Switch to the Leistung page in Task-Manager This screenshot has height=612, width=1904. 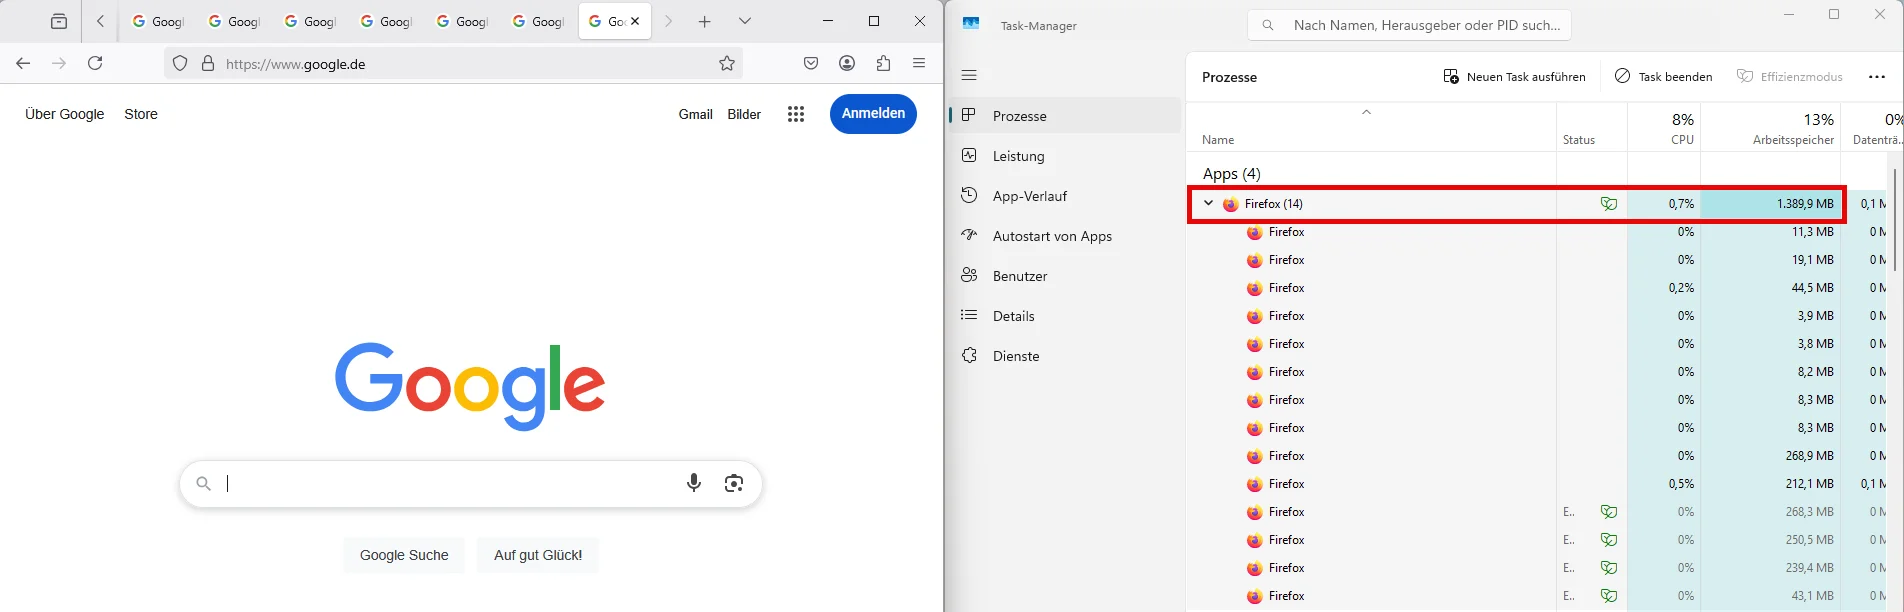(1065, 156)
